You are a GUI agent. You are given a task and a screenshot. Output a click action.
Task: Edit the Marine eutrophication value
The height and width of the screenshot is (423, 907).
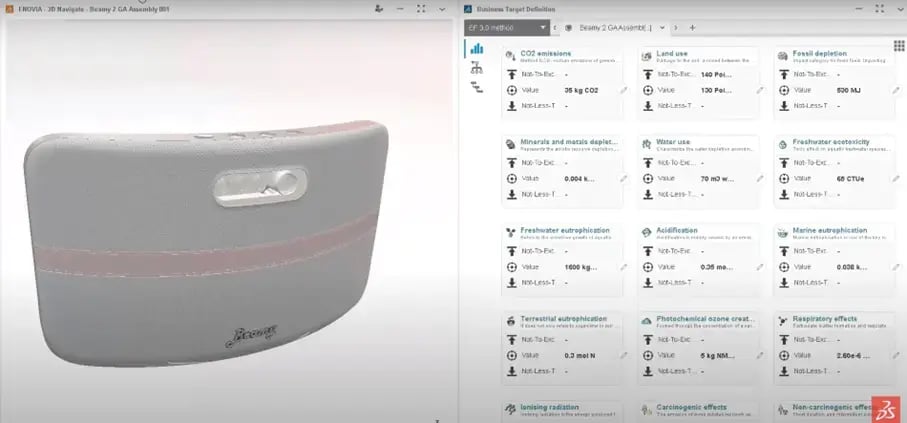(x=895, y=267)
